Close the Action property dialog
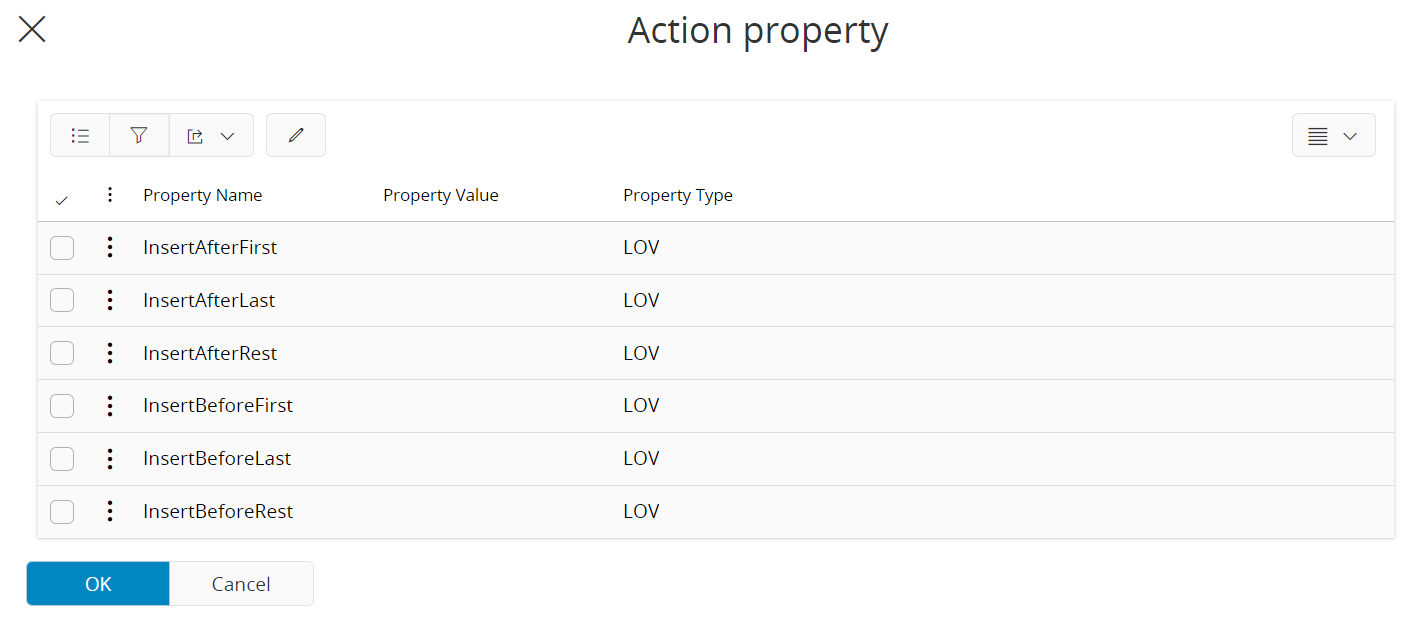The height and width of the screenshot is (630, 1426). click(32, 30)
